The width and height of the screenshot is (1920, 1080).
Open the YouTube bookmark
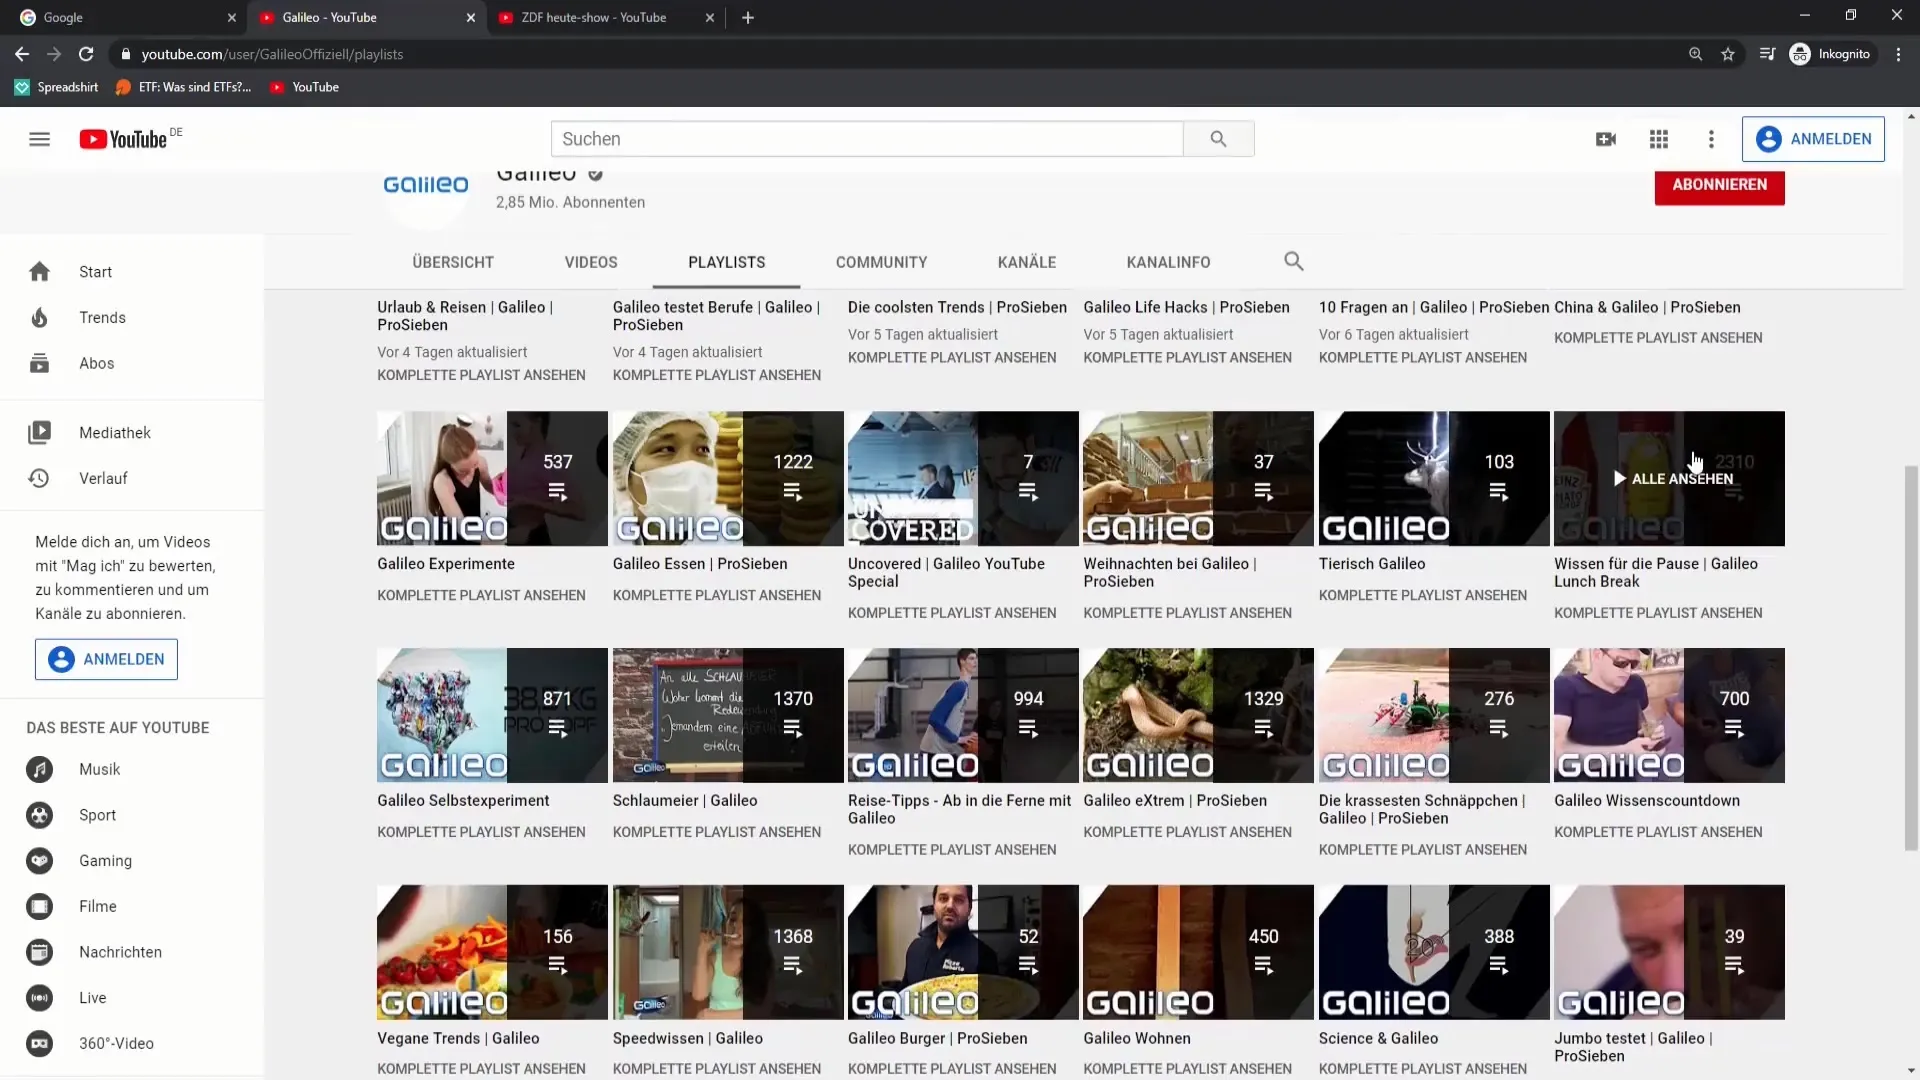point(305,87)
